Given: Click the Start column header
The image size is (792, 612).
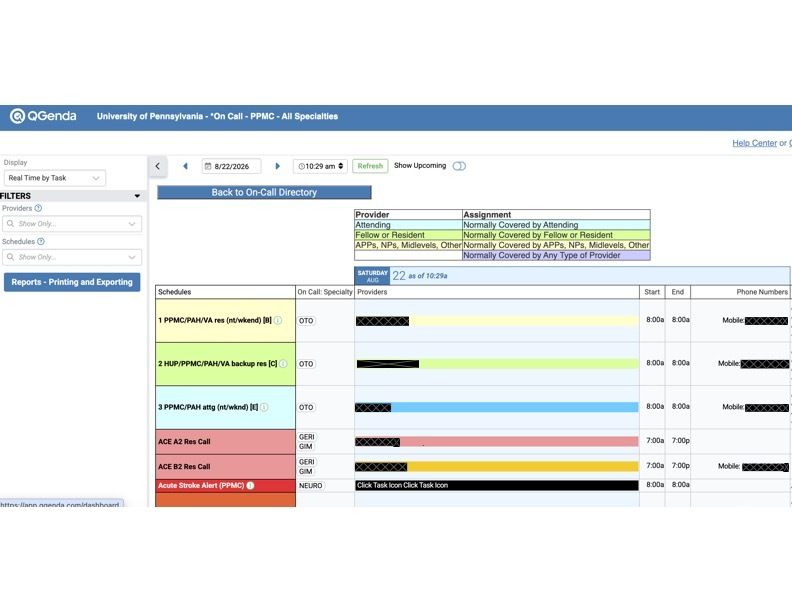Looking at the screenshot, I should point(652,292).
